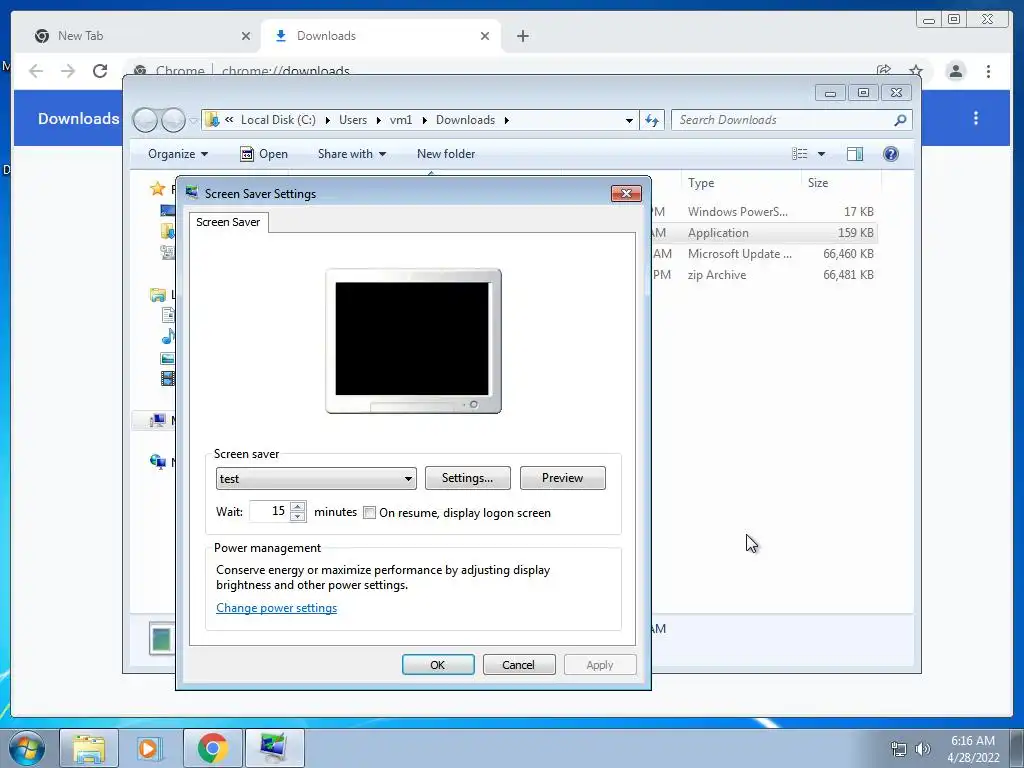Open the Organize menu in Explorer
The image size is (1024, 768).
pyautogui.click(x=178, y=154)
